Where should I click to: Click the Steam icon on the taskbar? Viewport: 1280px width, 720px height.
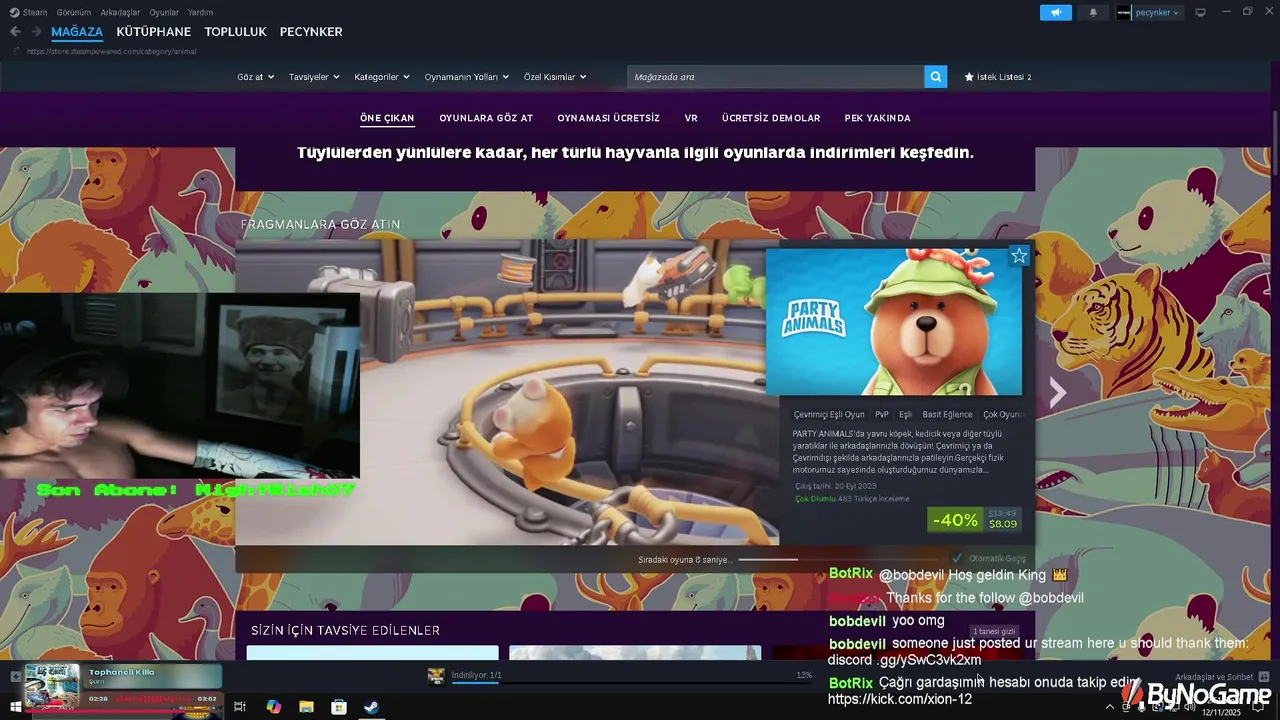pos(371,707)
